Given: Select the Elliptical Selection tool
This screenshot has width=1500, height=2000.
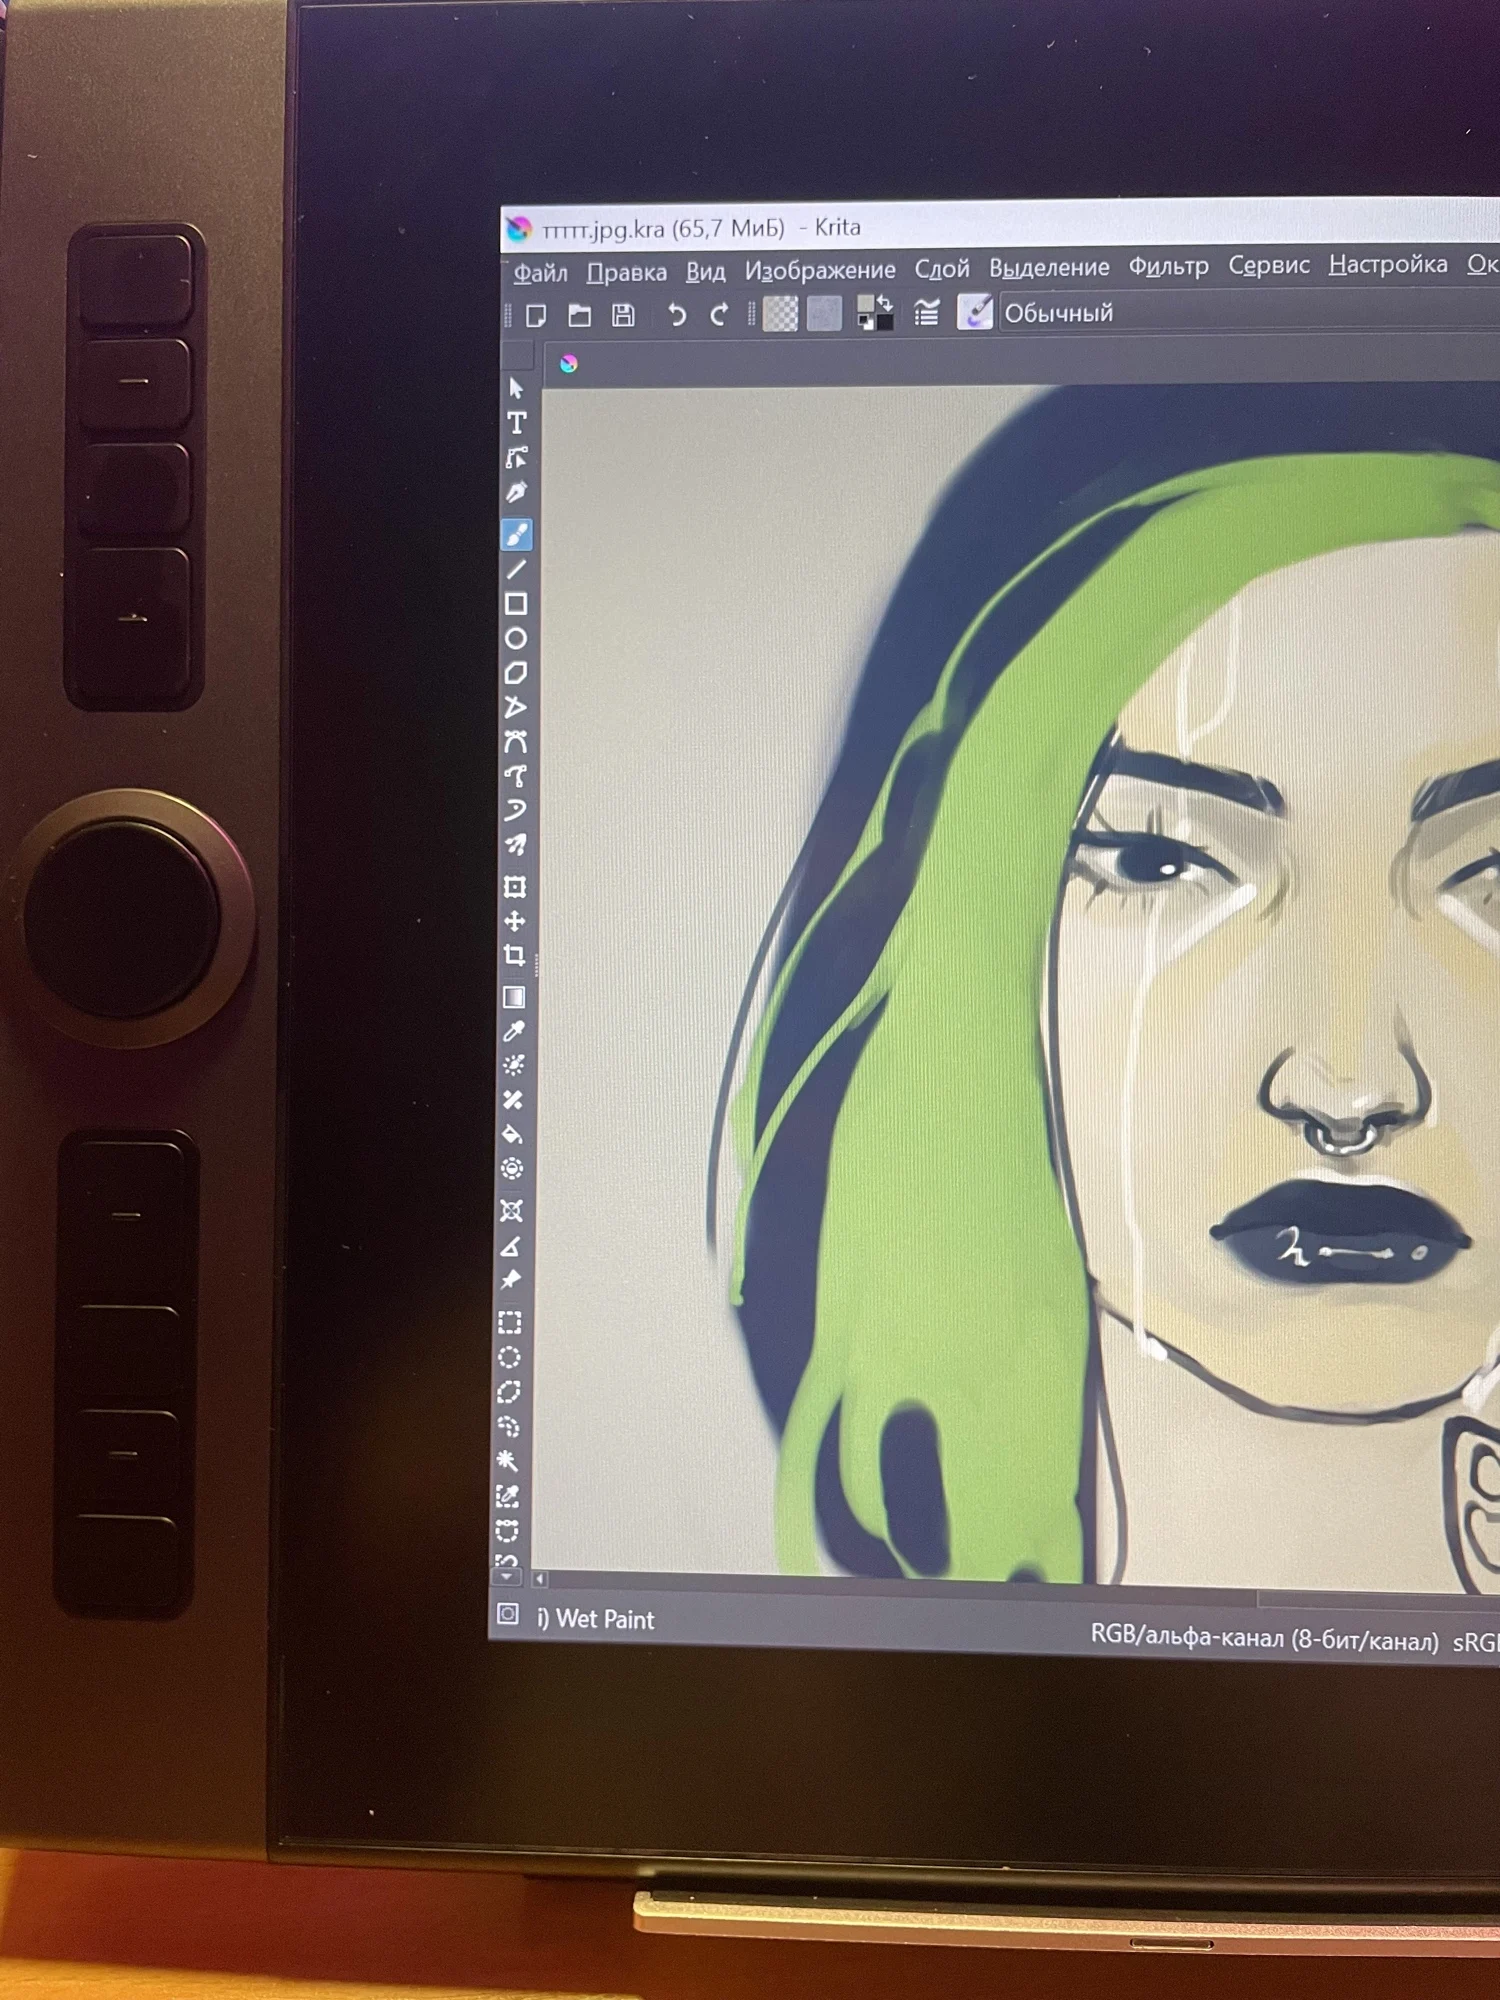Looking at the screenshot, I should (x=510, y=1357).
